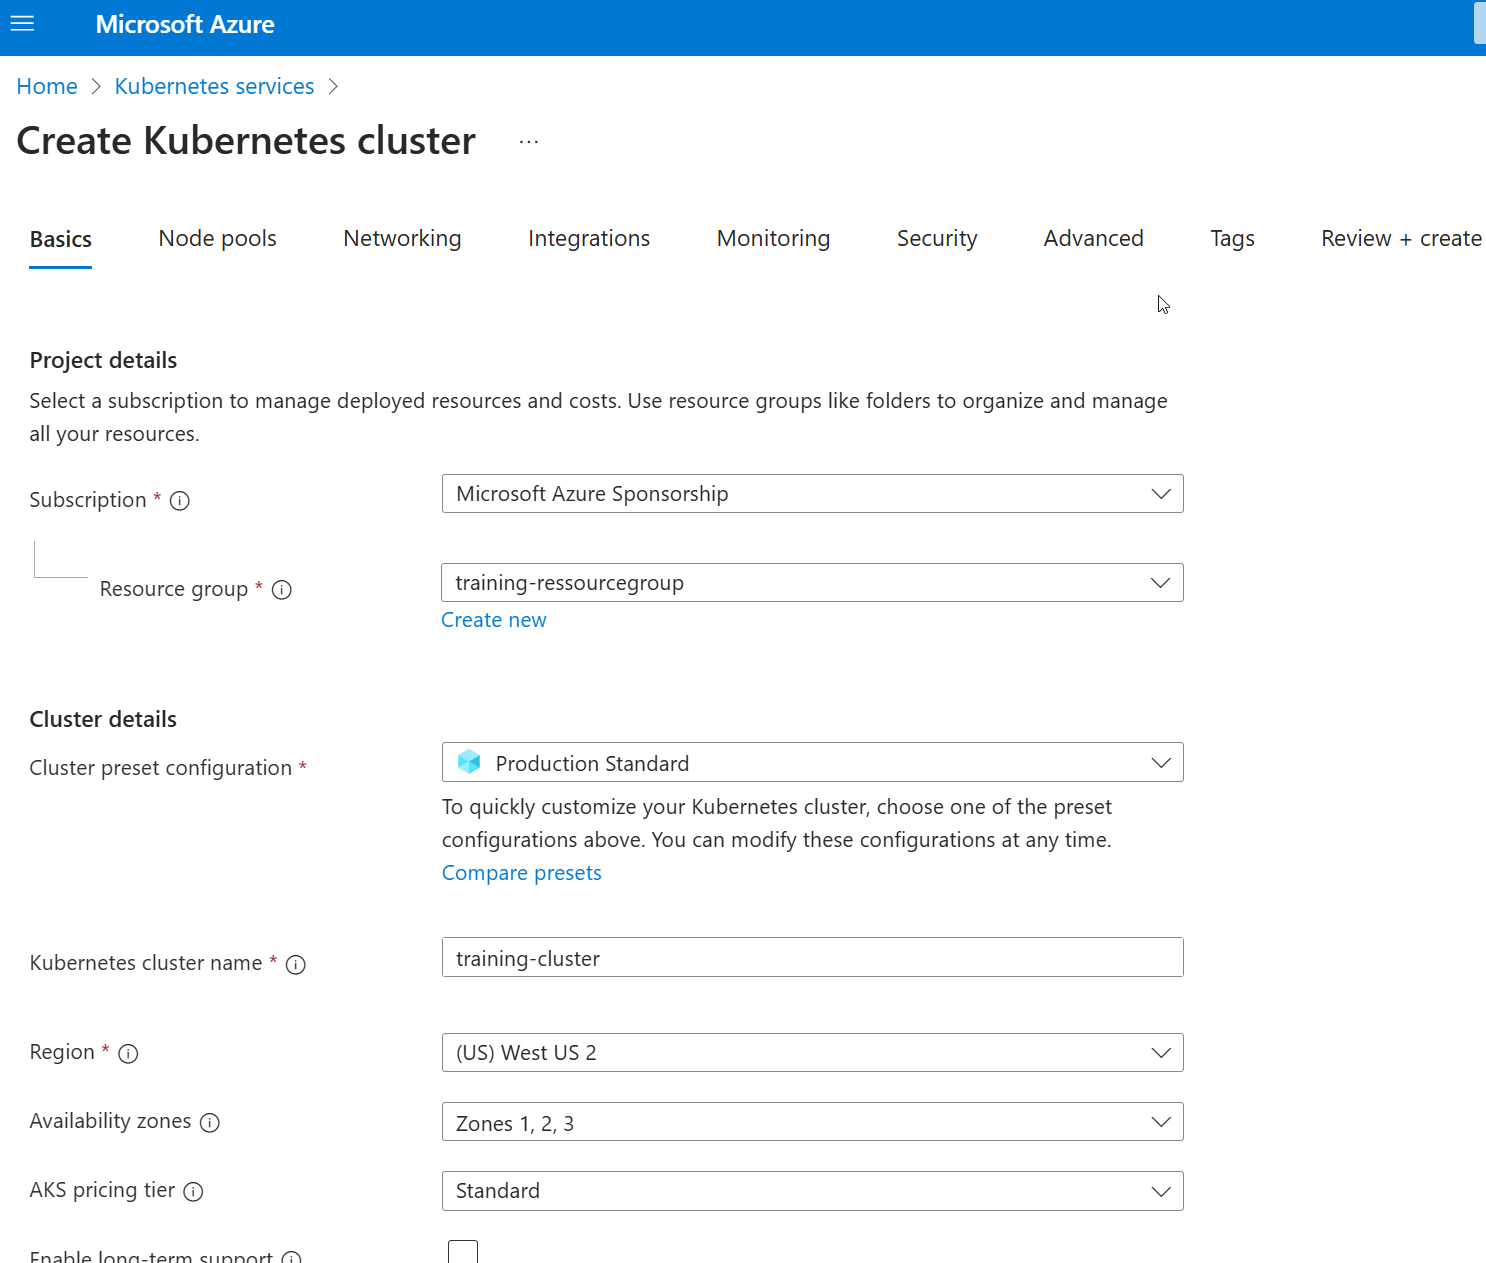Click the Resource group info icon

pyautogui.click(x=282, y=590)
